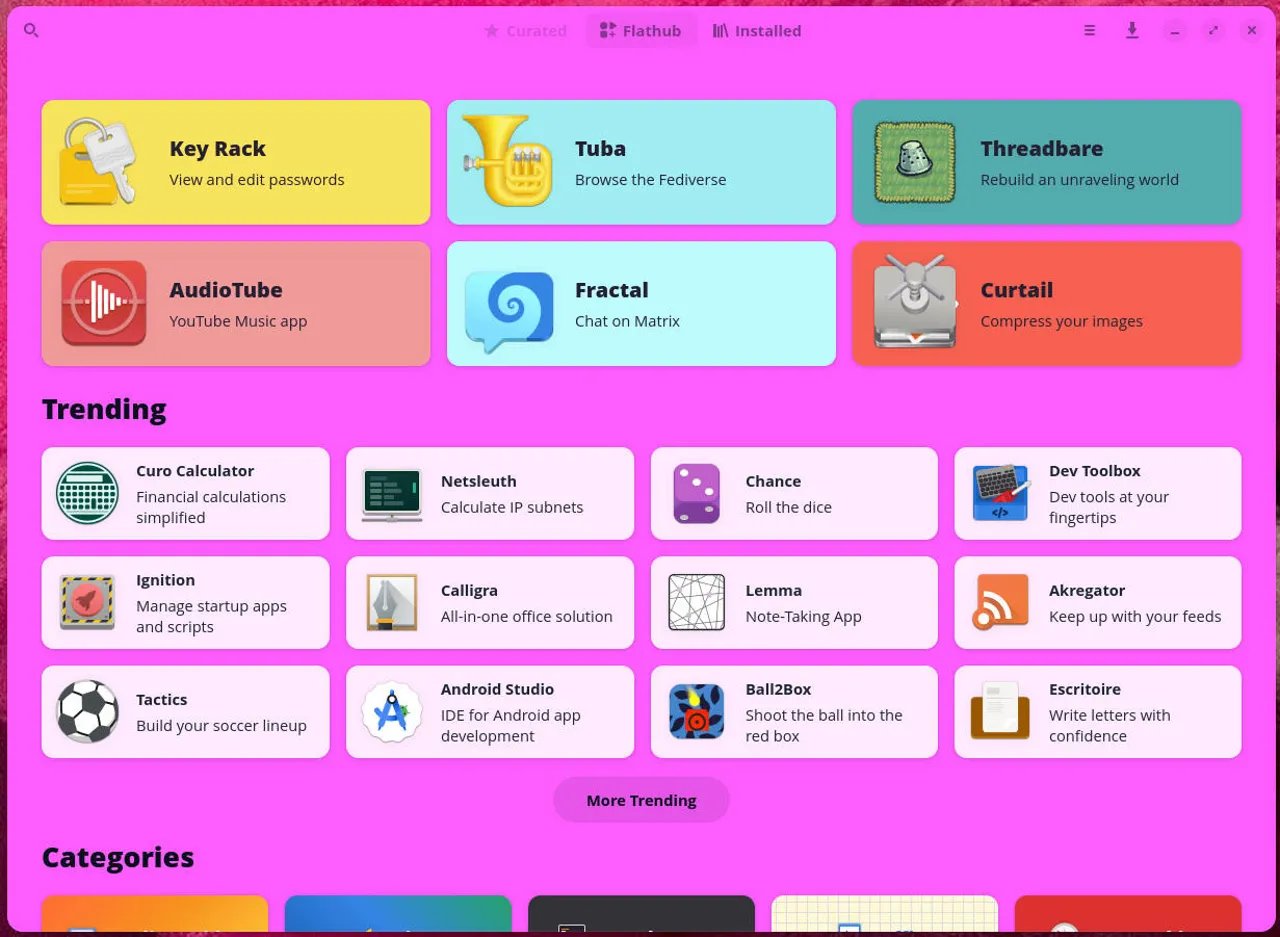Screen dimensions: 1280x937
Task: Open the Threadbare featured banner
Action: point(1046,162)
